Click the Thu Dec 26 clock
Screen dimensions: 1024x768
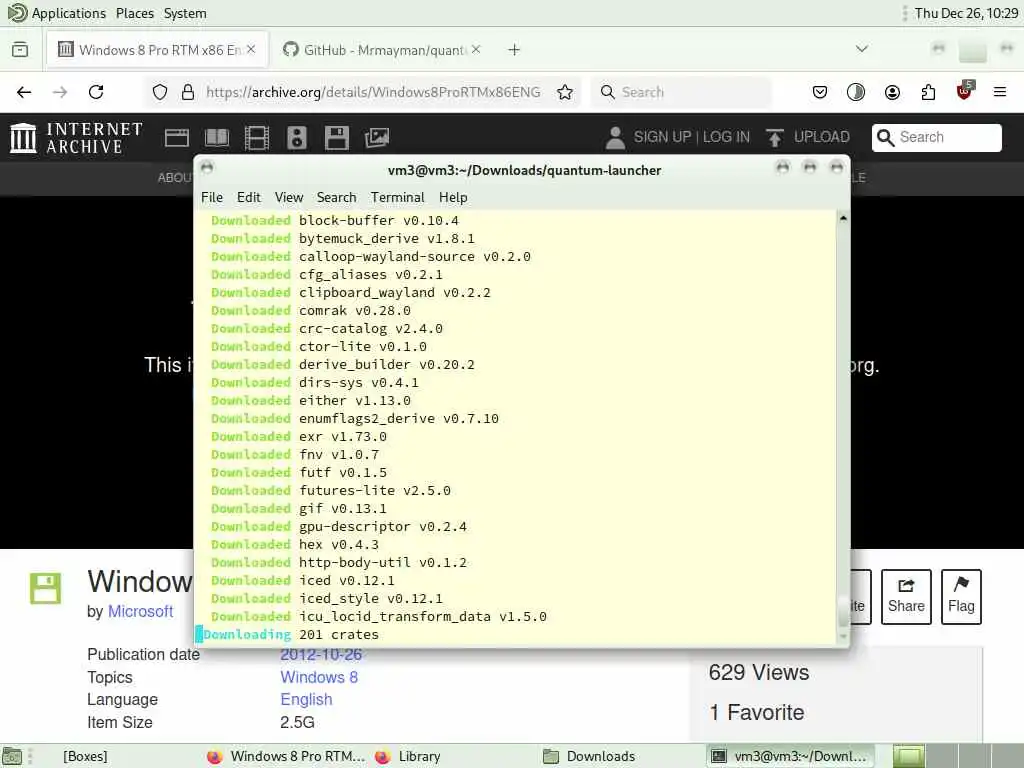966,13
